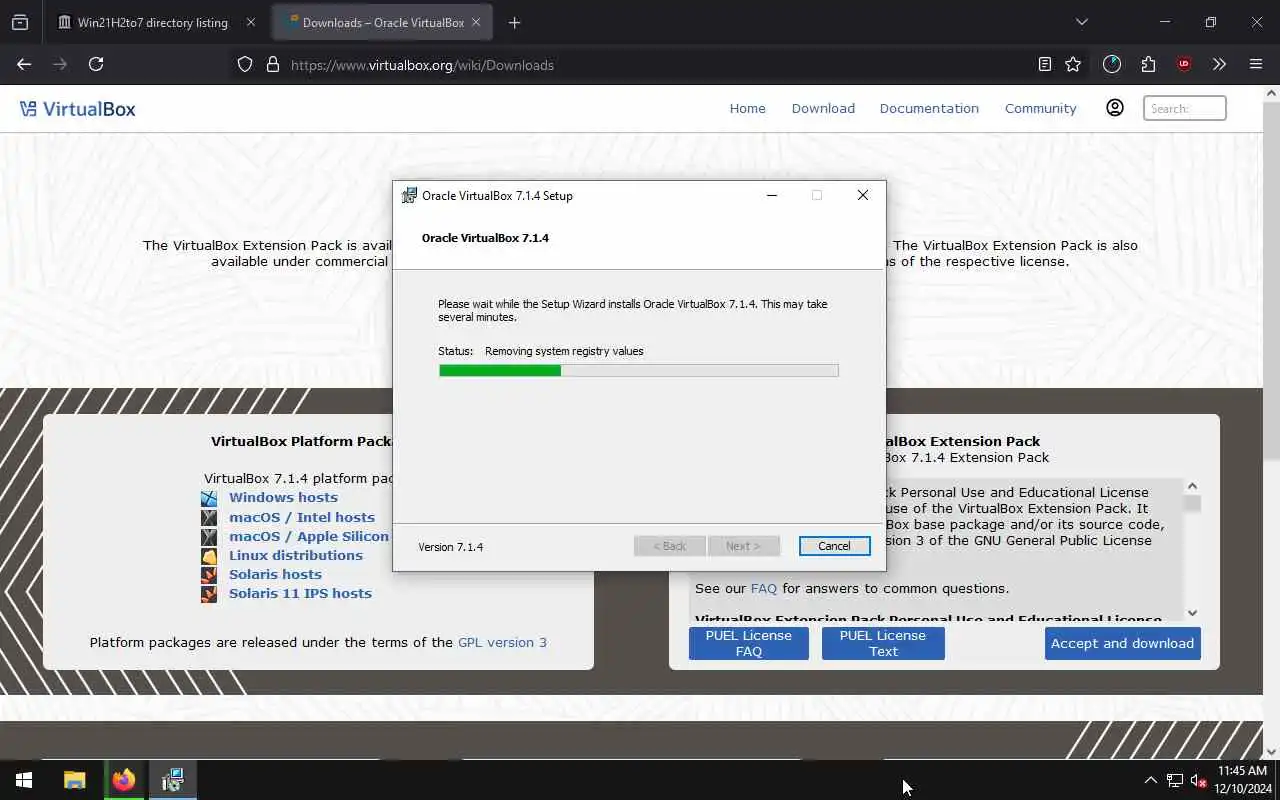
Task: Open the uBlock Origin extension icon
Action: [x=1184, y=65]
